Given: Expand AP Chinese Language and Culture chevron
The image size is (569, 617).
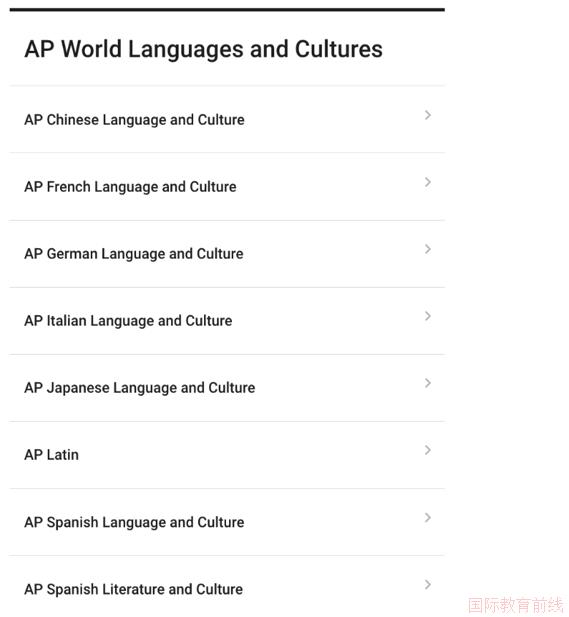Looking at the screenshot, I should coord(427,115).
